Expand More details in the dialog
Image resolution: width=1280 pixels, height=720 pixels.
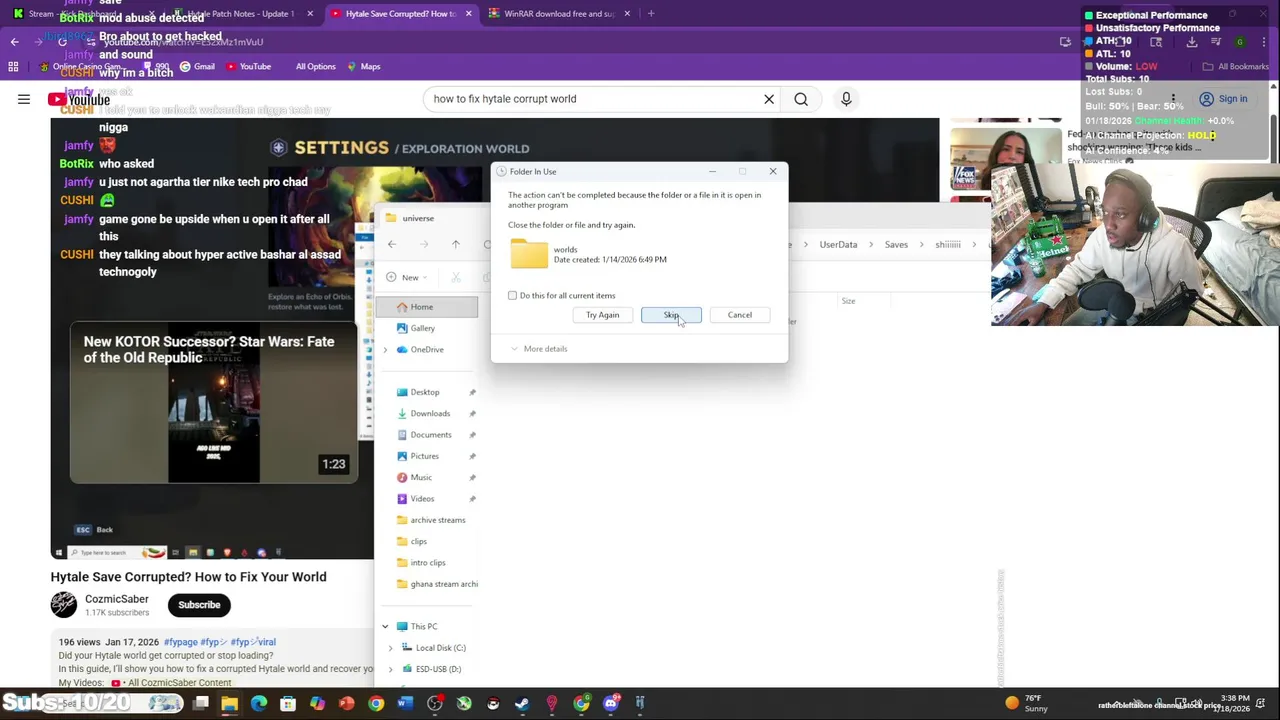pos(538,349)
